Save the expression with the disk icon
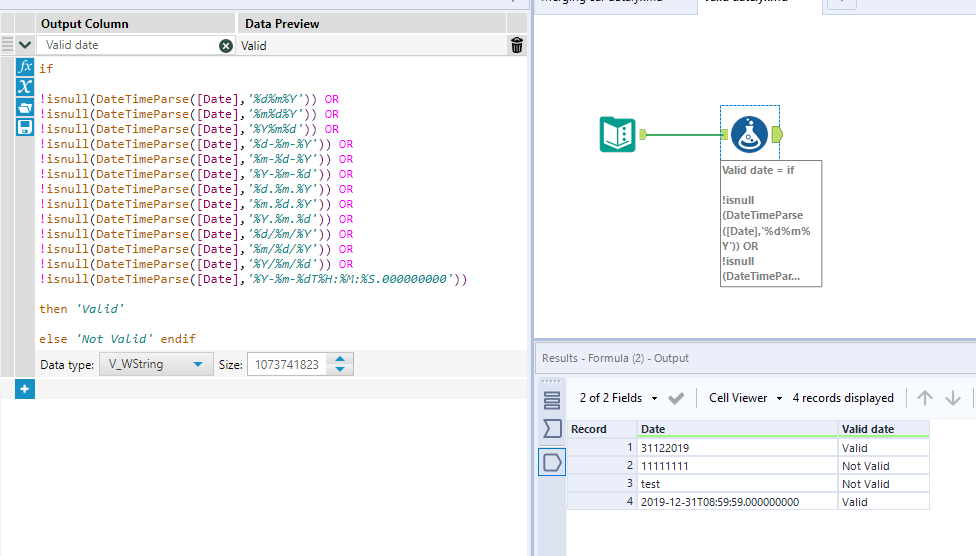976x556 pixels. pyautogui.click(x=25, y=127)
